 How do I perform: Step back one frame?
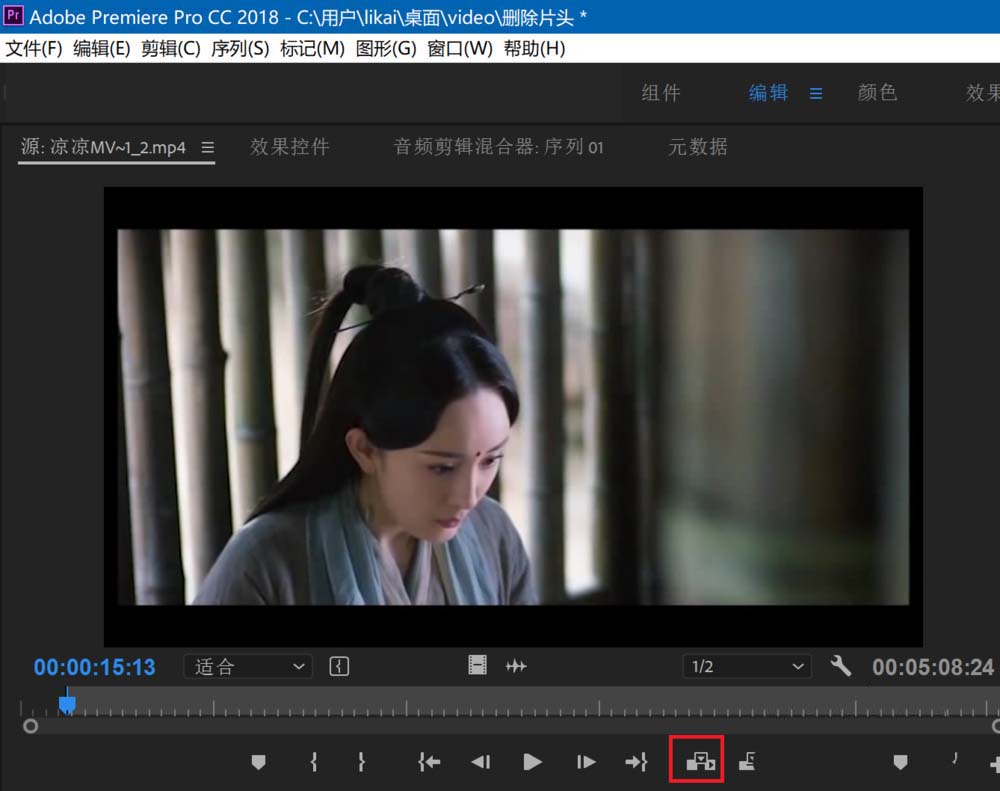point(481,762)
